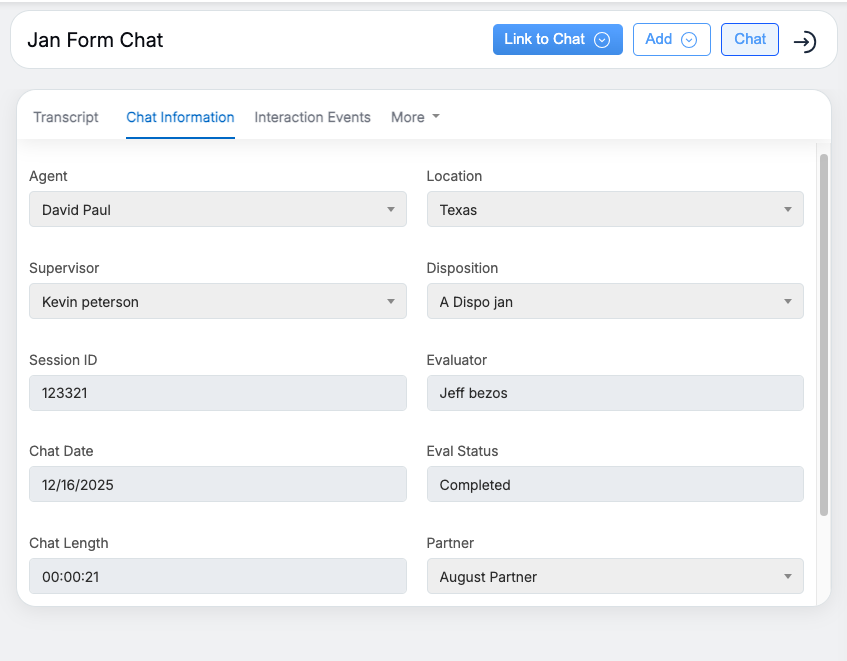Viewport: 847px width, 661px height.
Task: Click the vertical scrollbar of the form
Action: point(824,335)
